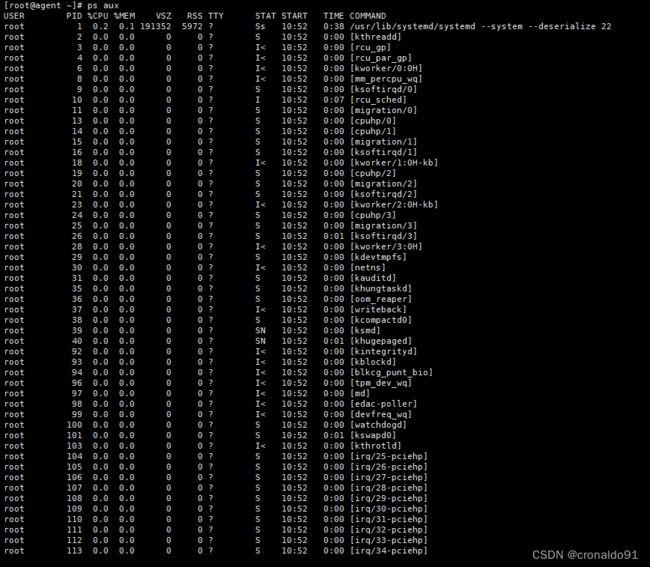Select the START column header

coord(294,16)
